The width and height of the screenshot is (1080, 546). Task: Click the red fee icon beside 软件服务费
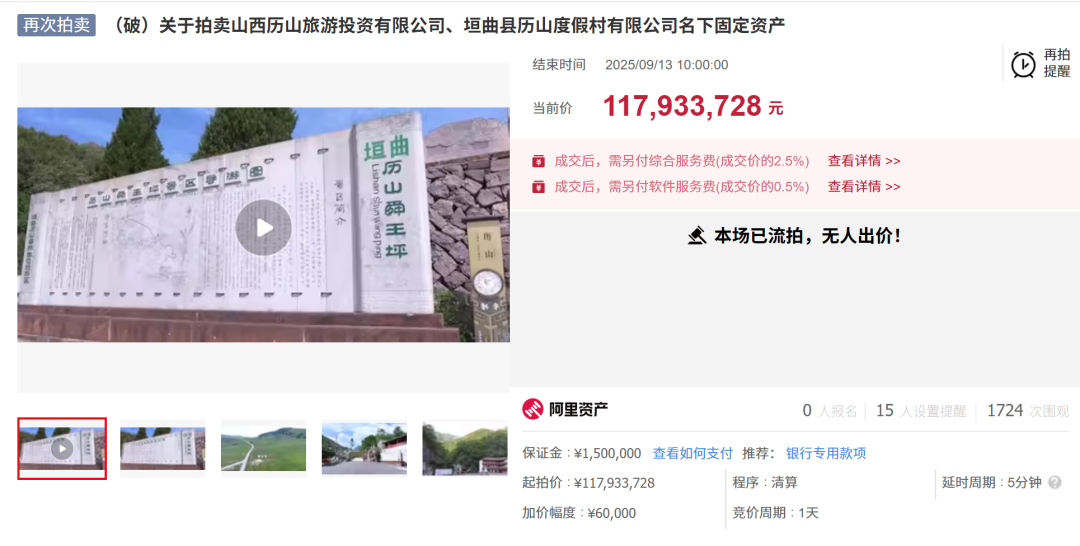pyautogui.click(x=539, y=187)
